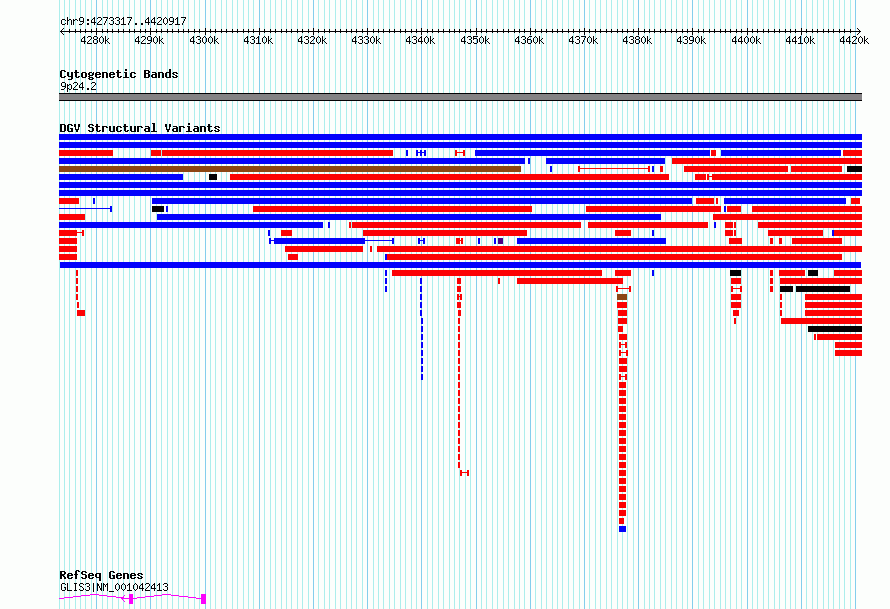Viewport: 890px width, 609px height.
Task: Click the 4300k ruler tick label
Action: pyautogui.click(x=204, y=40)
